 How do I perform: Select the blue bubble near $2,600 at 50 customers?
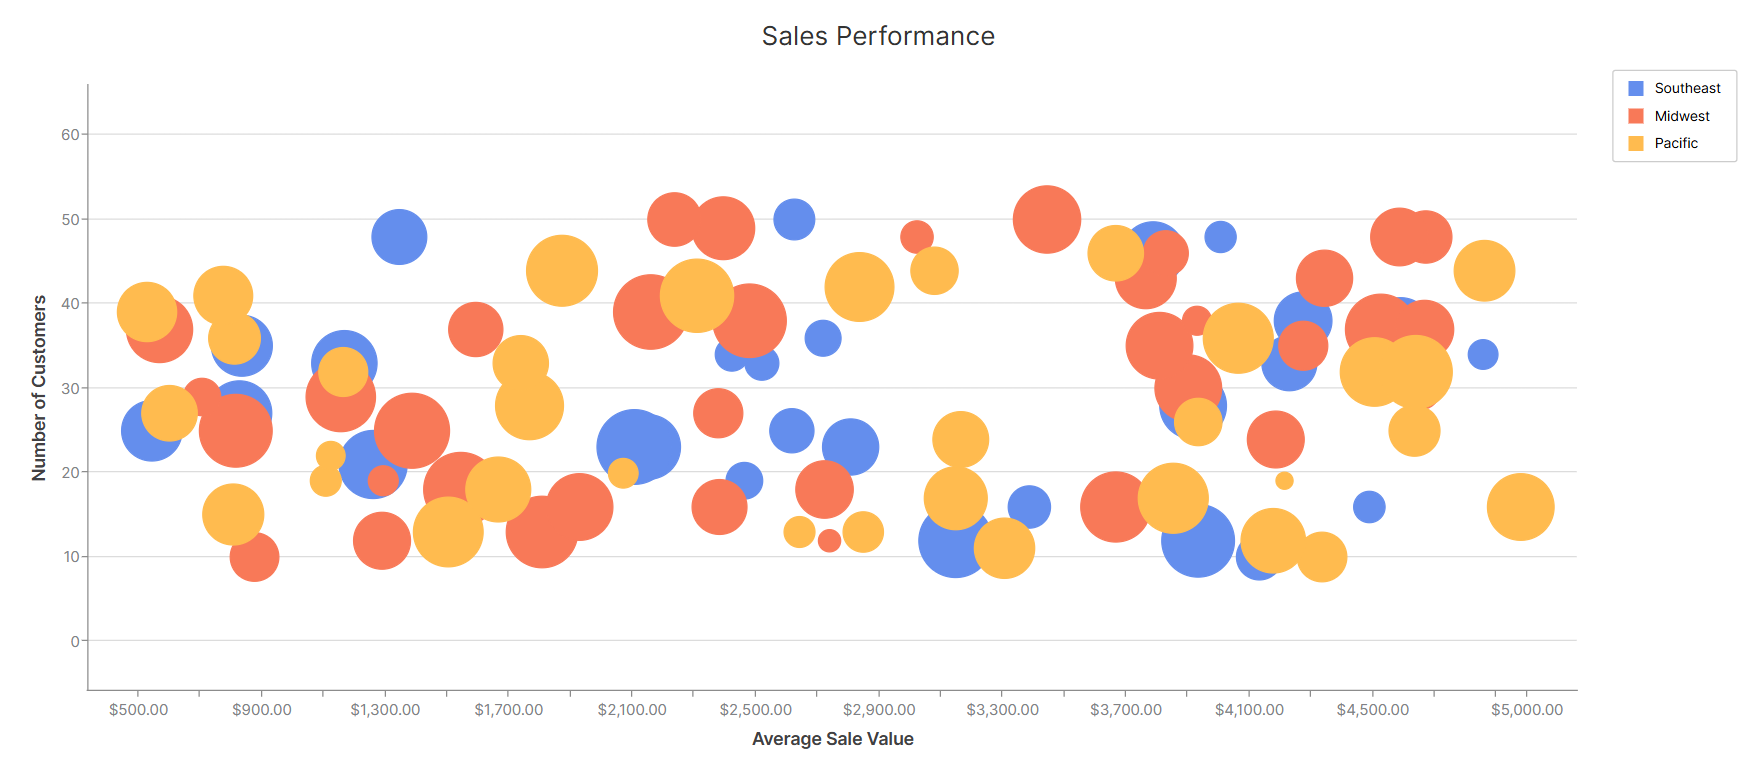tap(794, 219)
